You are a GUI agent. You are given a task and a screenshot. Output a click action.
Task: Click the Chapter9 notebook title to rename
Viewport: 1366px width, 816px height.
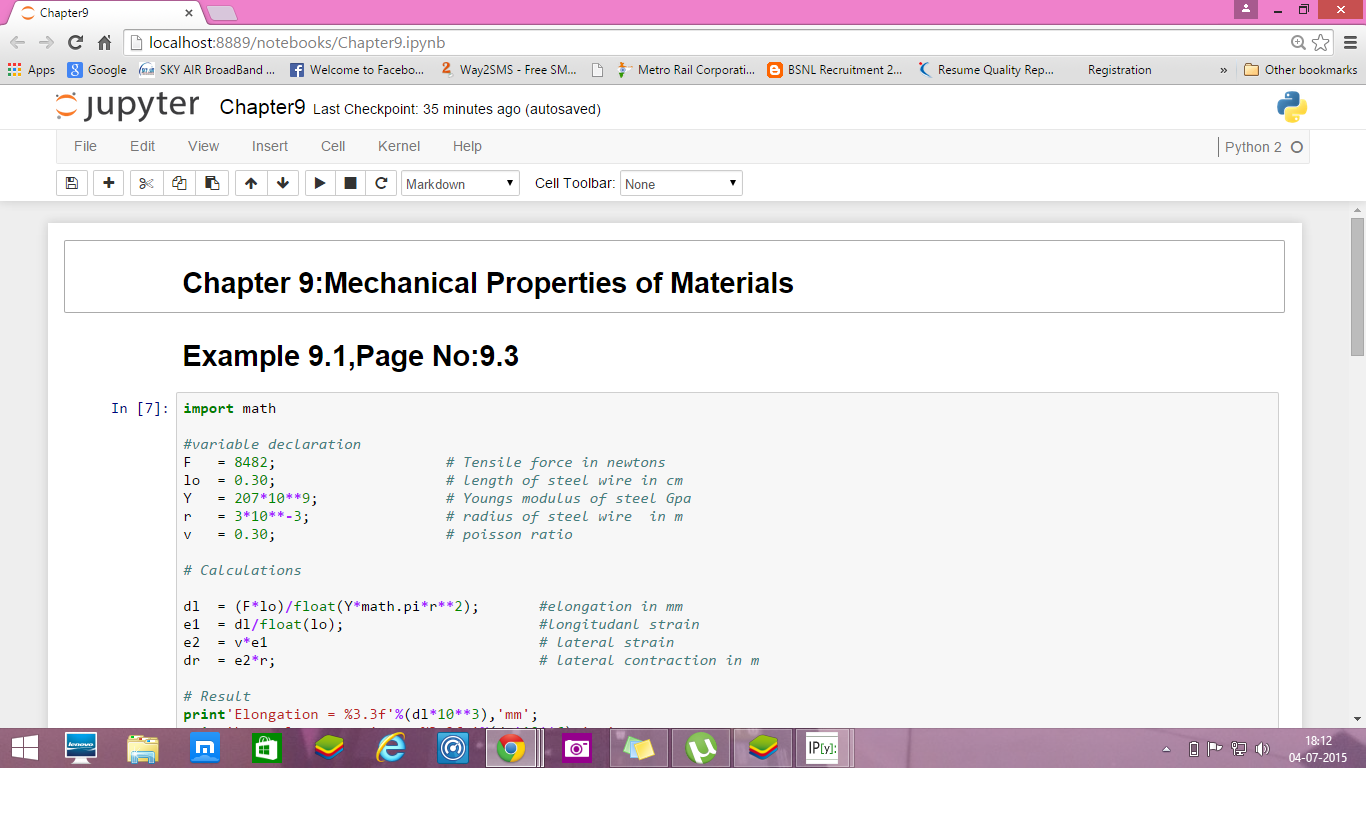262,107
